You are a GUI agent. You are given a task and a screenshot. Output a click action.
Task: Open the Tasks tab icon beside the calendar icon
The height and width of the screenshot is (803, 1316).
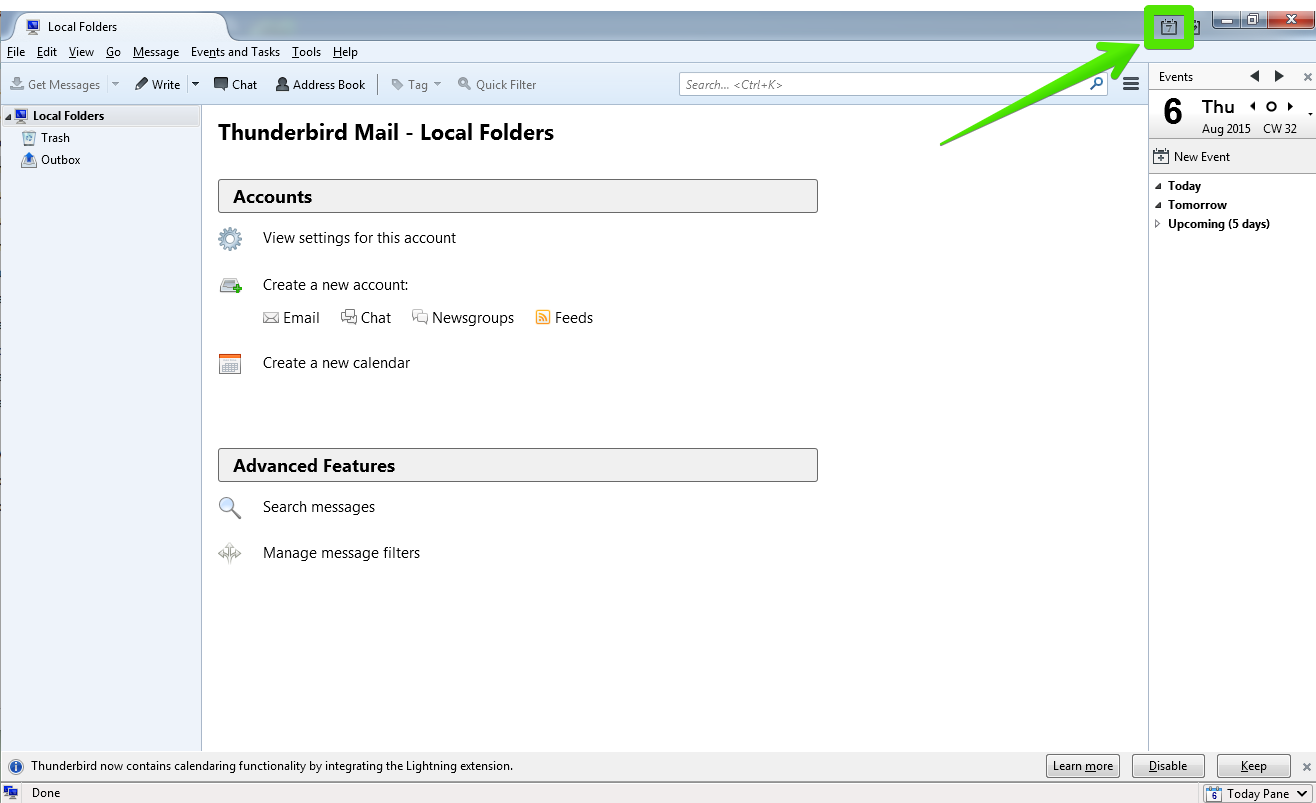point(1195,27)
